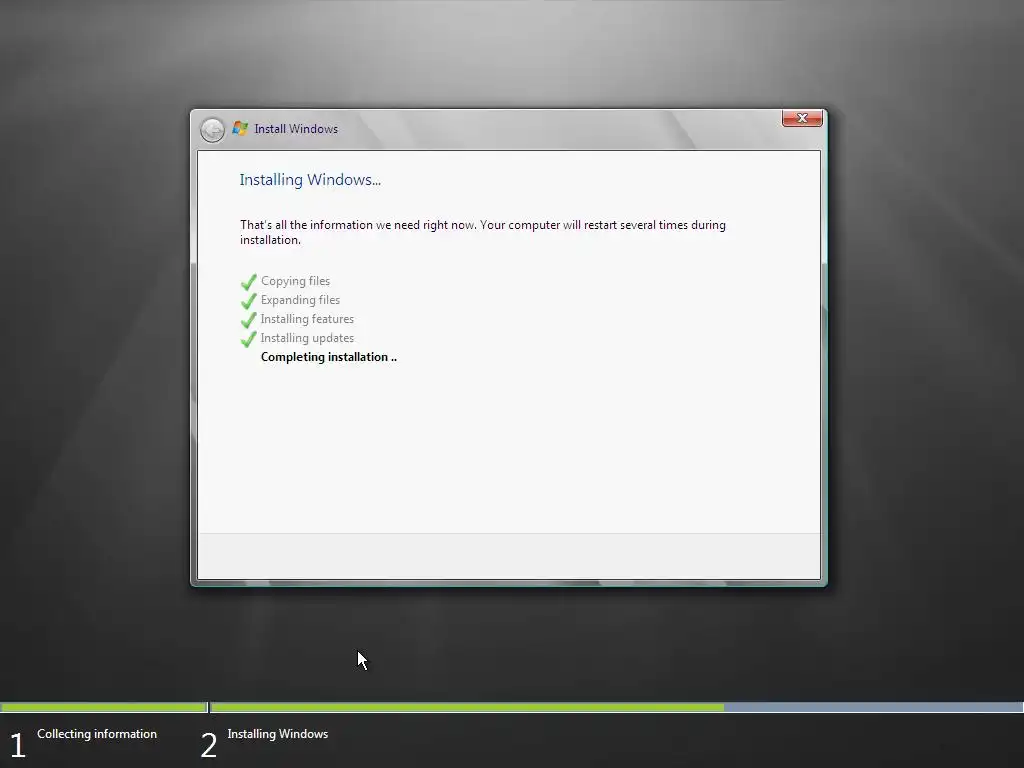Click the "Collecting information" stage label
The image size is (1024, 768).
coord(97,734)
